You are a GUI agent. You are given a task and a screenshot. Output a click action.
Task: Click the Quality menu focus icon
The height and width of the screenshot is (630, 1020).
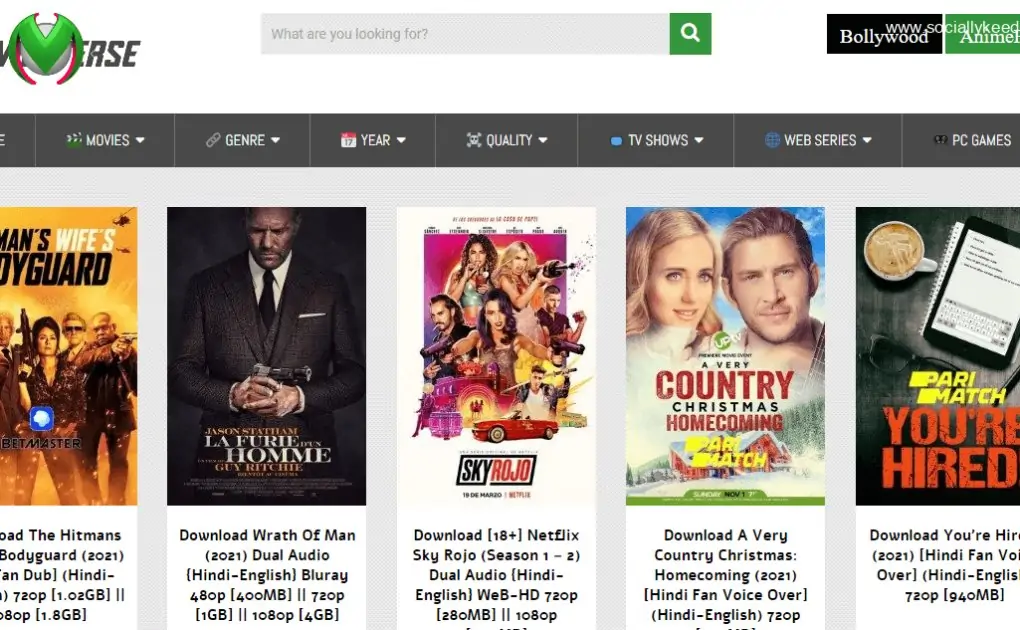(474, 140)
